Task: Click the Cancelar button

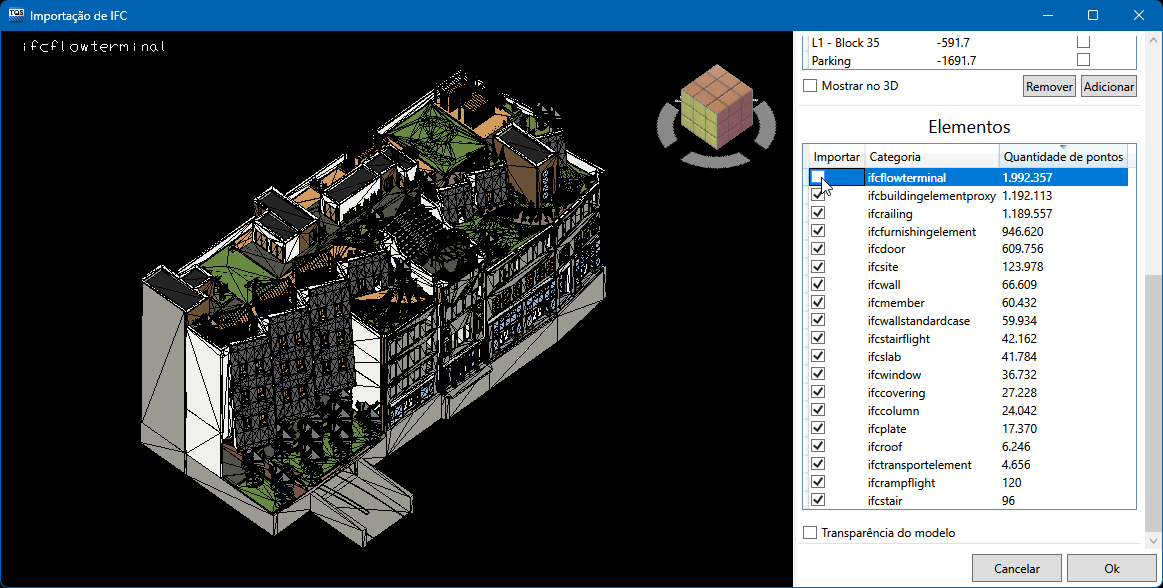Action: [x=1016, y=568]
